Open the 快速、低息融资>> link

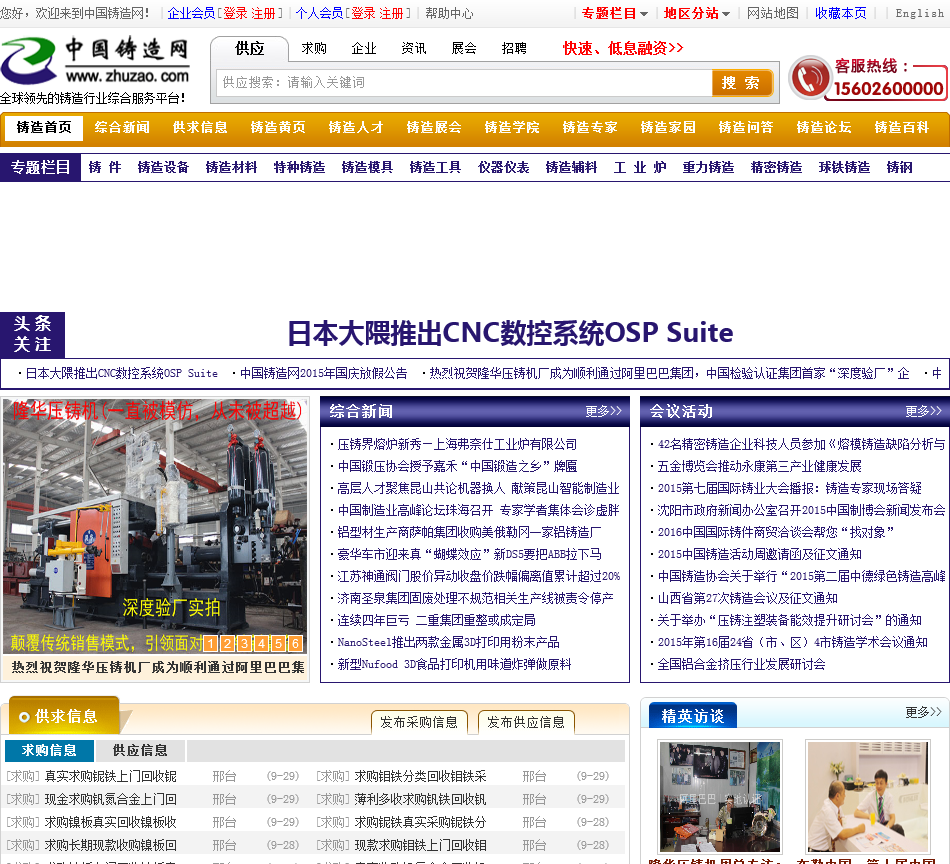coord(623,48)
